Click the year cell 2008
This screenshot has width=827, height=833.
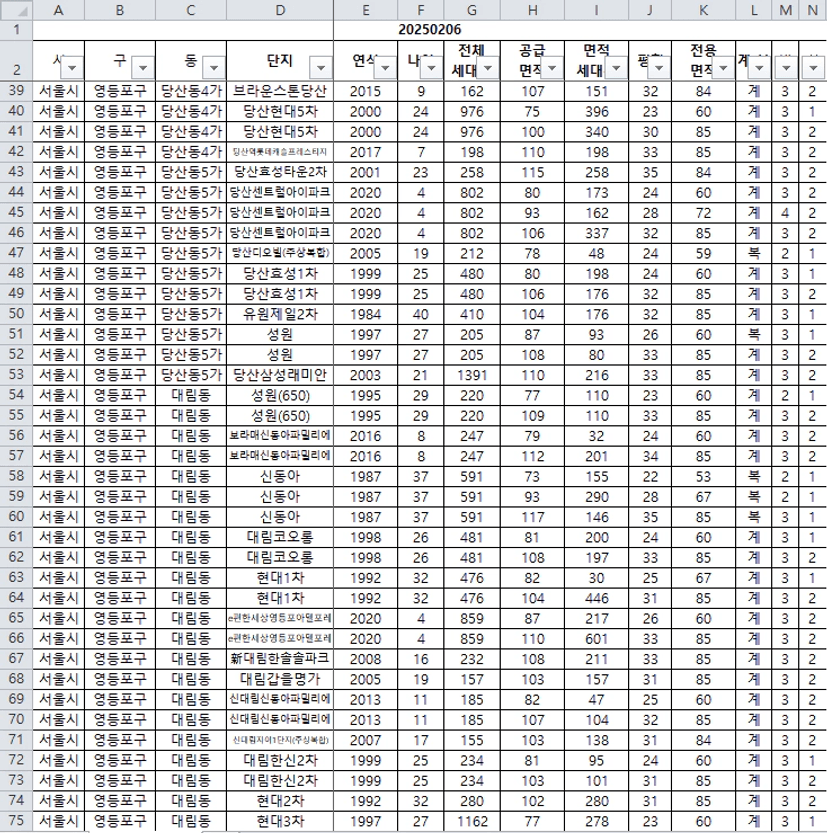point(365,658)
